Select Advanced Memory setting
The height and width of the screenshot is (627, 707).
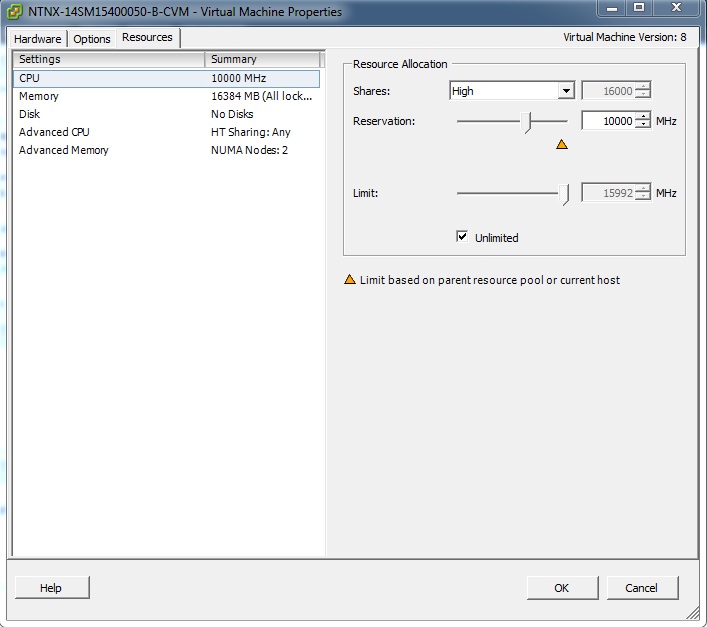coord(64,150)
